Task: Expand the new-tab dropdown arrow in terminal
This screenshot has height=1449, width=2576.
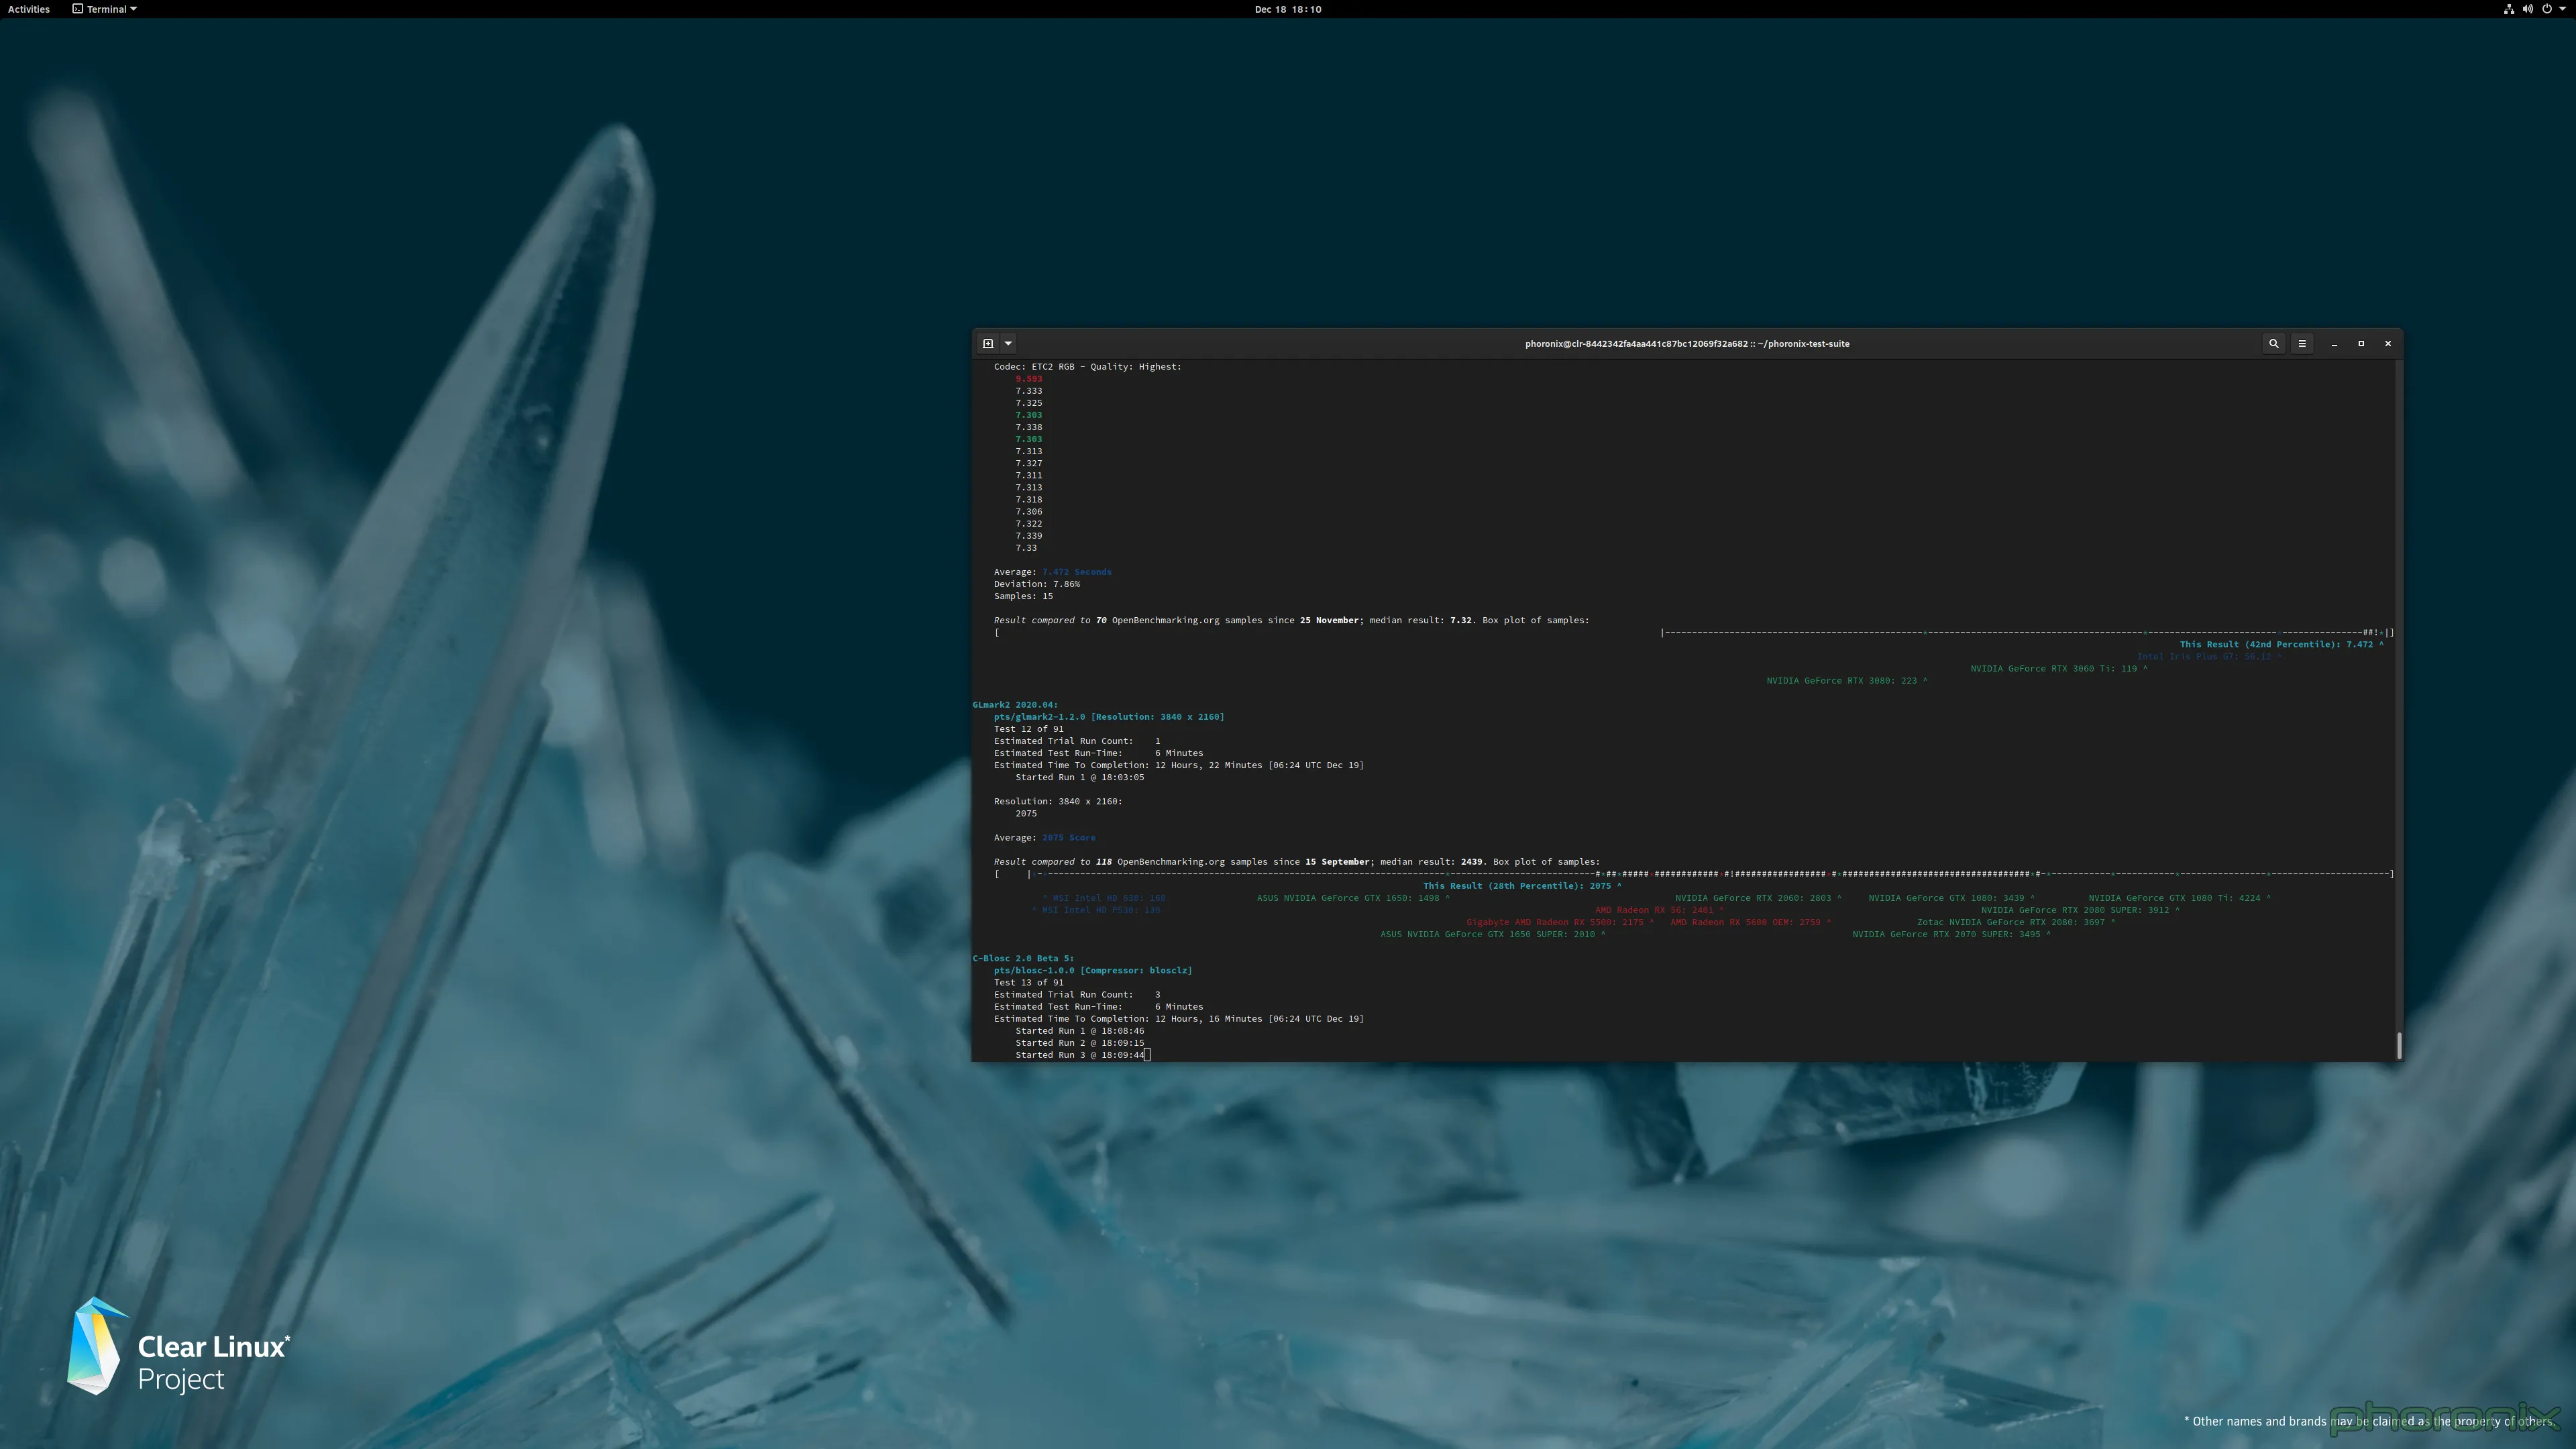Action: [x=1008, y=343]
